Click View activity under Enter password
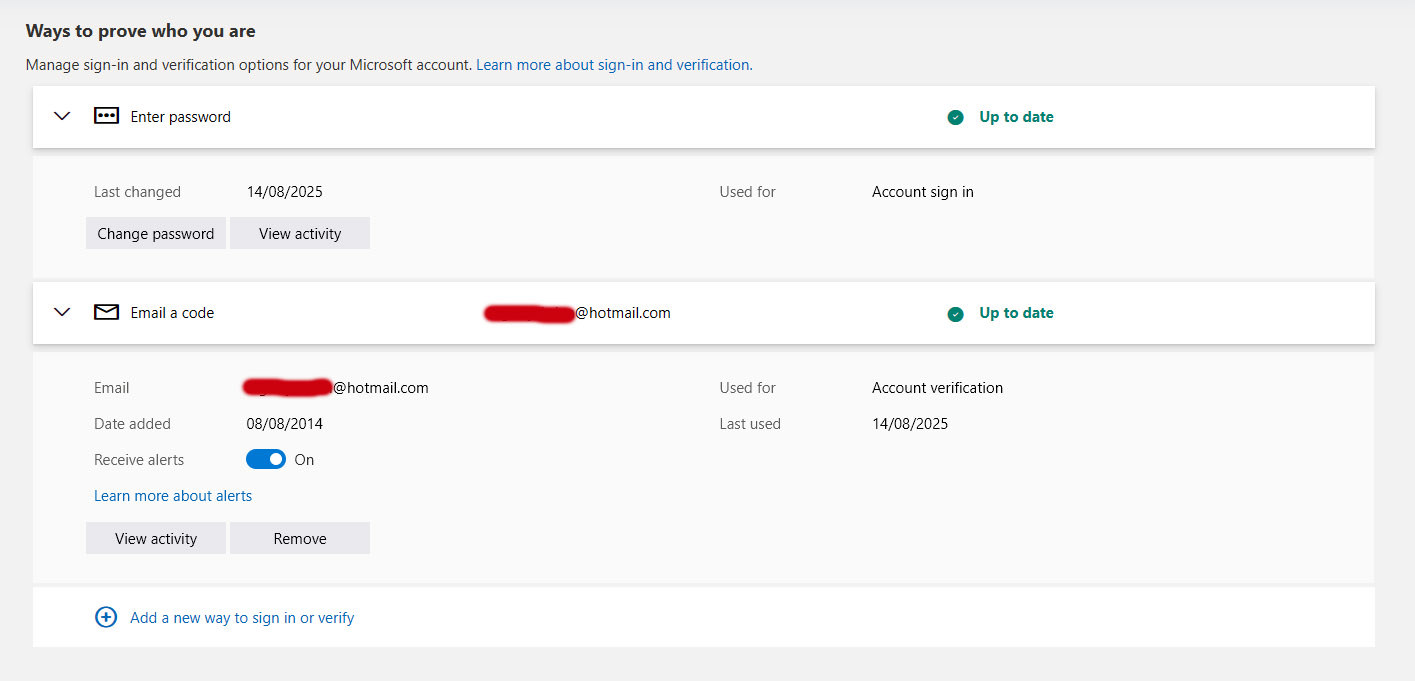The width and height of the screenshot is (1415, 681). click(300, 233)
